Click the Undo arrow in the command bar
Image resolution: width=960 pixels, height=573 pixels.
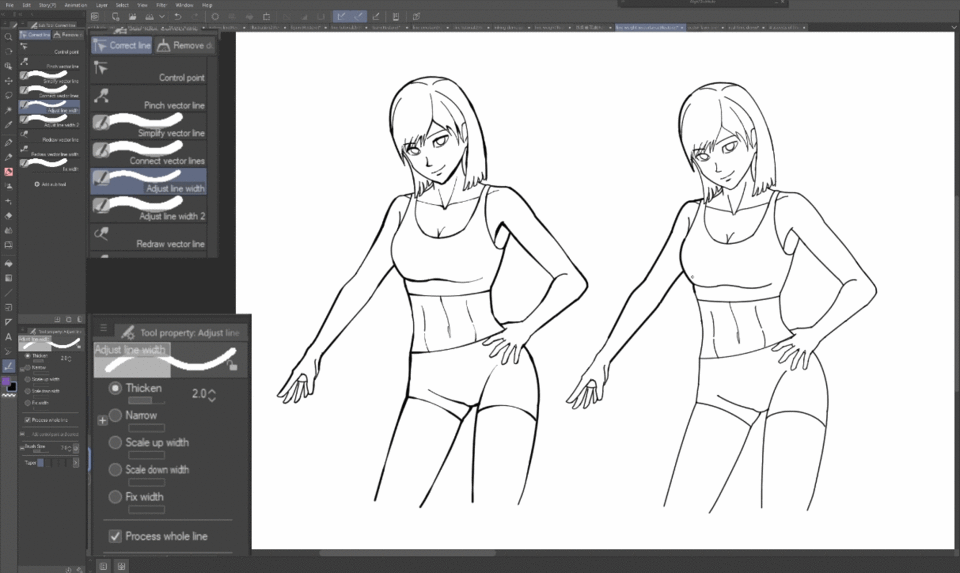point(178,16)
